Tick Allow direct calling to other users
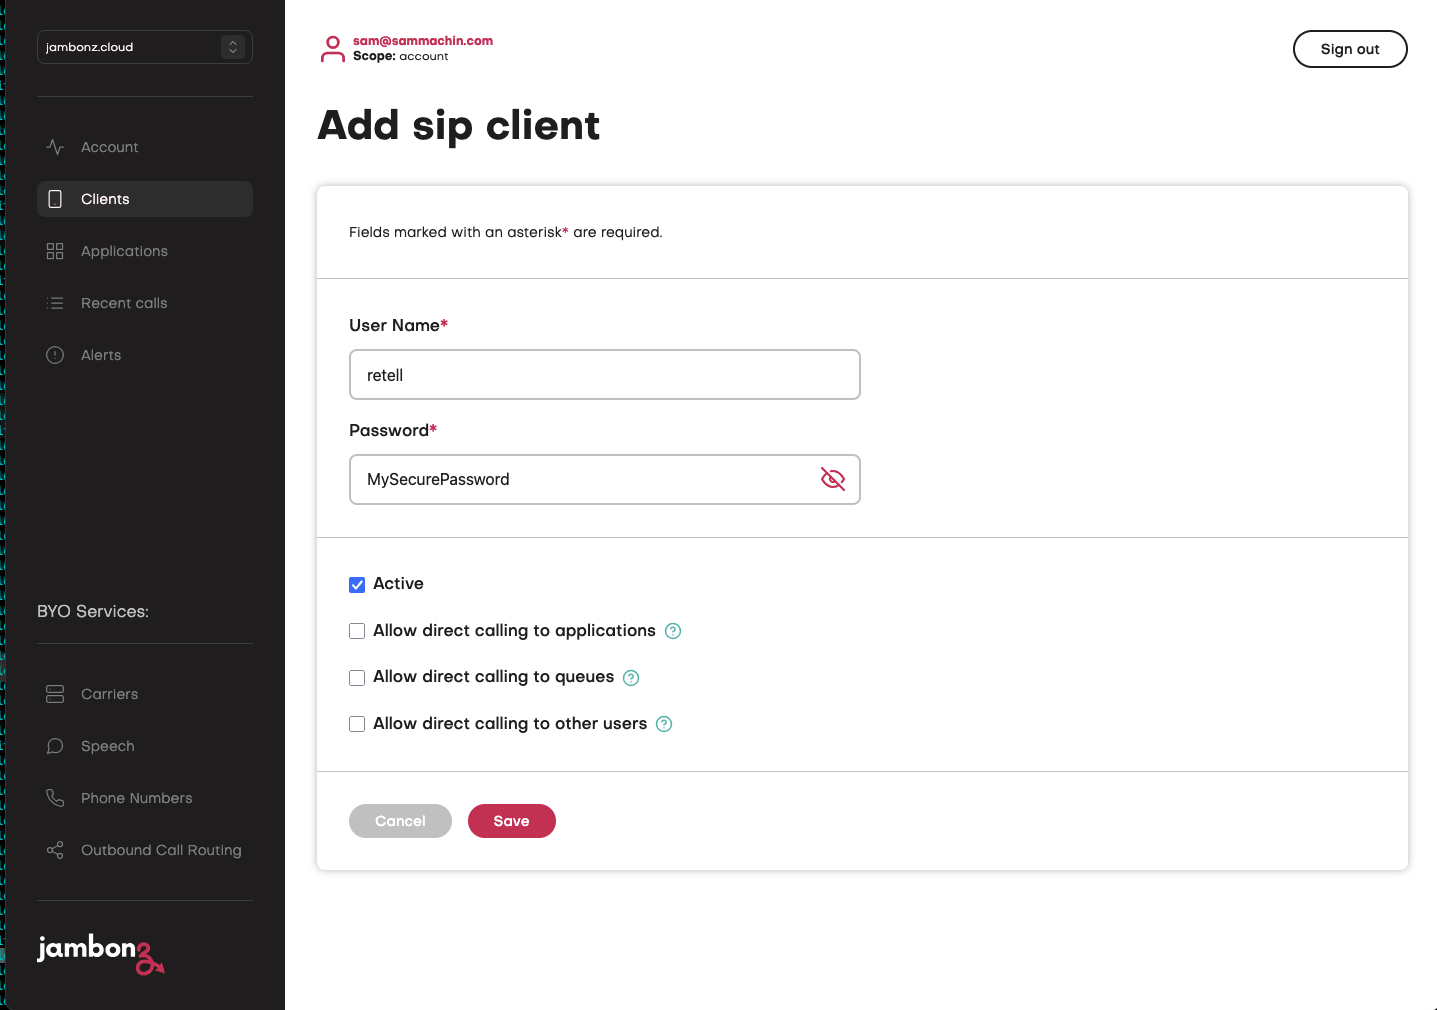The width and height of the screenshot is (1437, 1010). coord(357,724)
